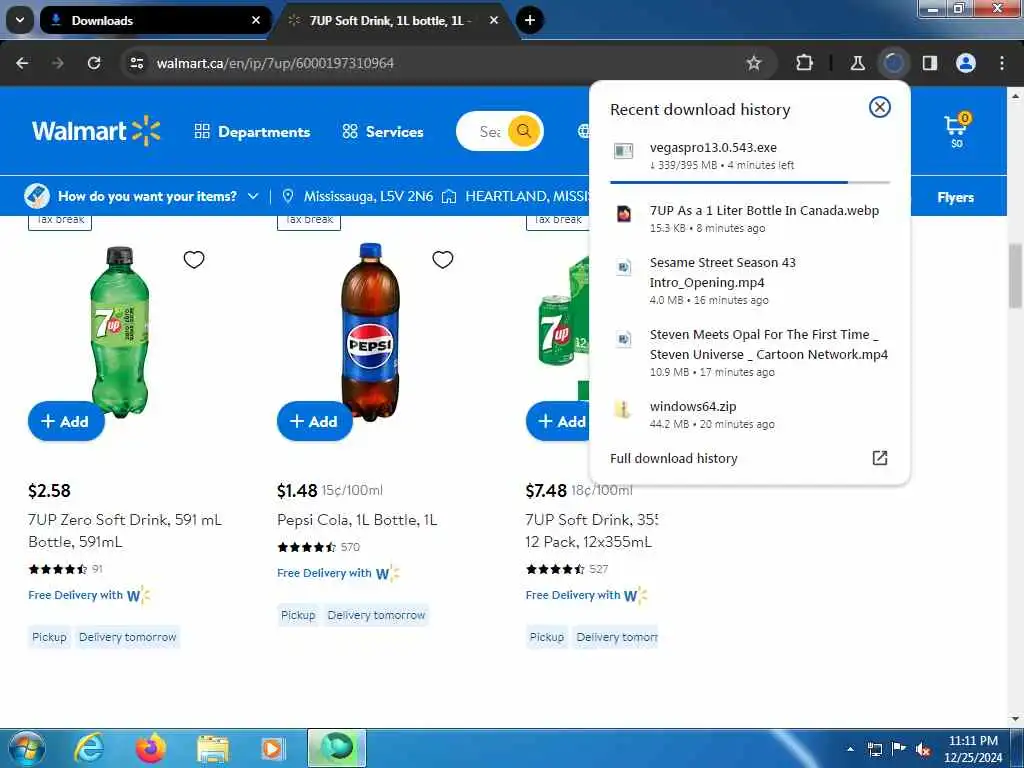Click the muted volume tray icon
Viewport: 1024px width, 768px height.
[923, 749]
